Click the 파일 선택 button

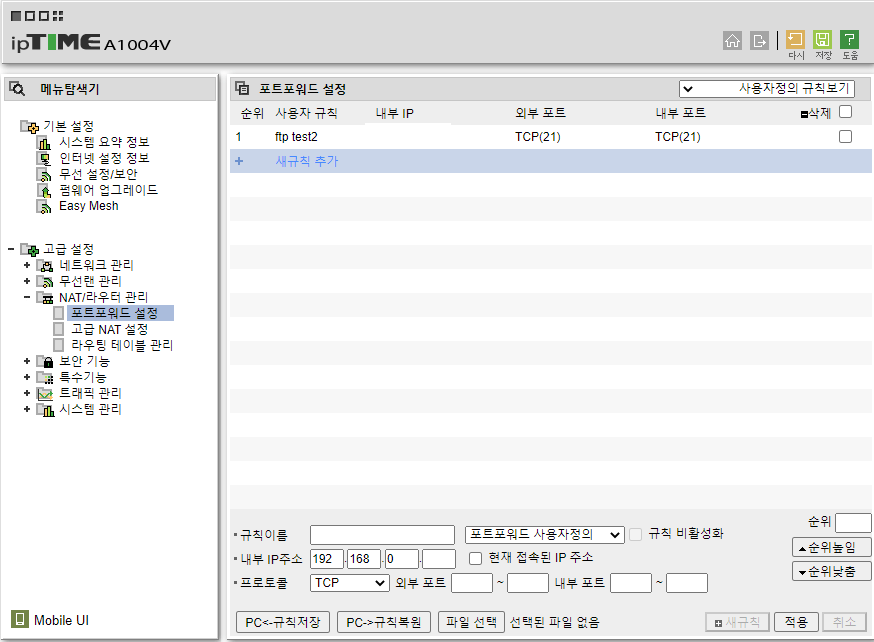point(472,622)
